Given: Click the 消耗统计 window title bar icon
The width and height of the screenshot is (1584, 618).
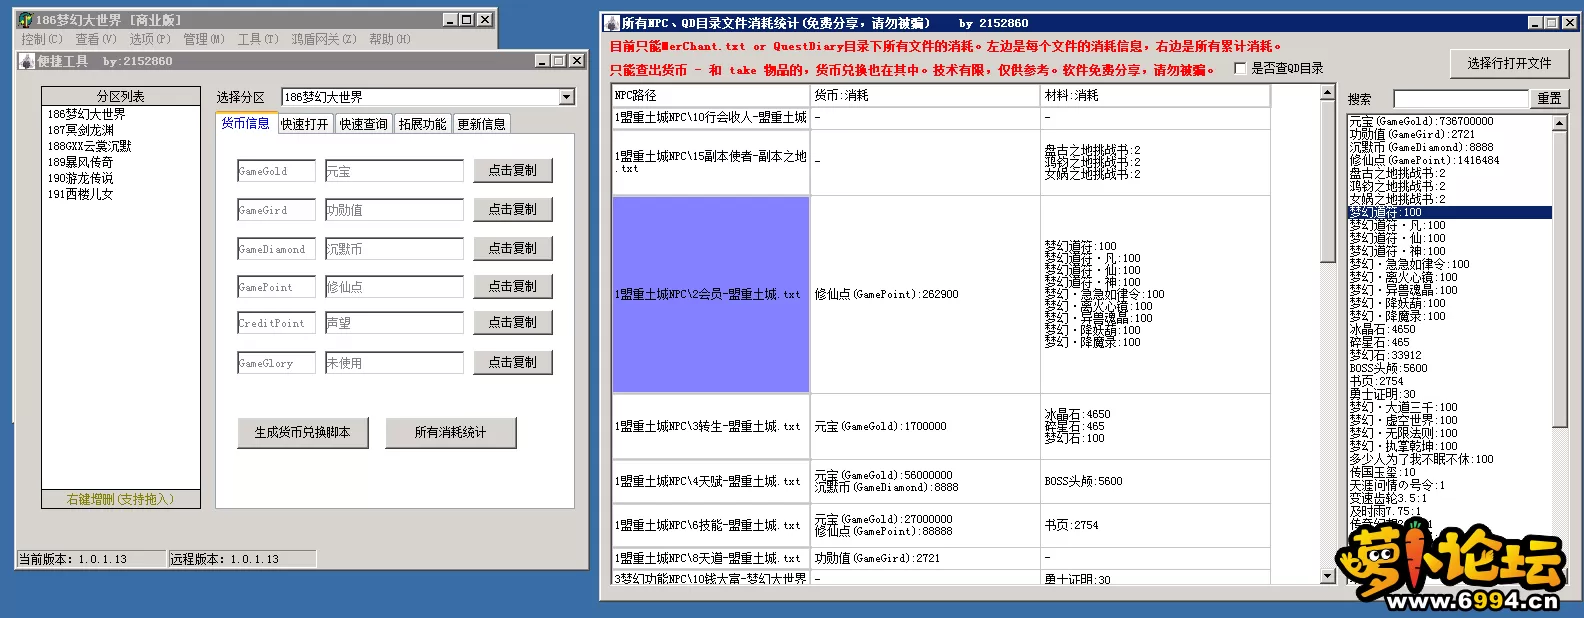Looking at the screenshot, I should pos(612,23).
